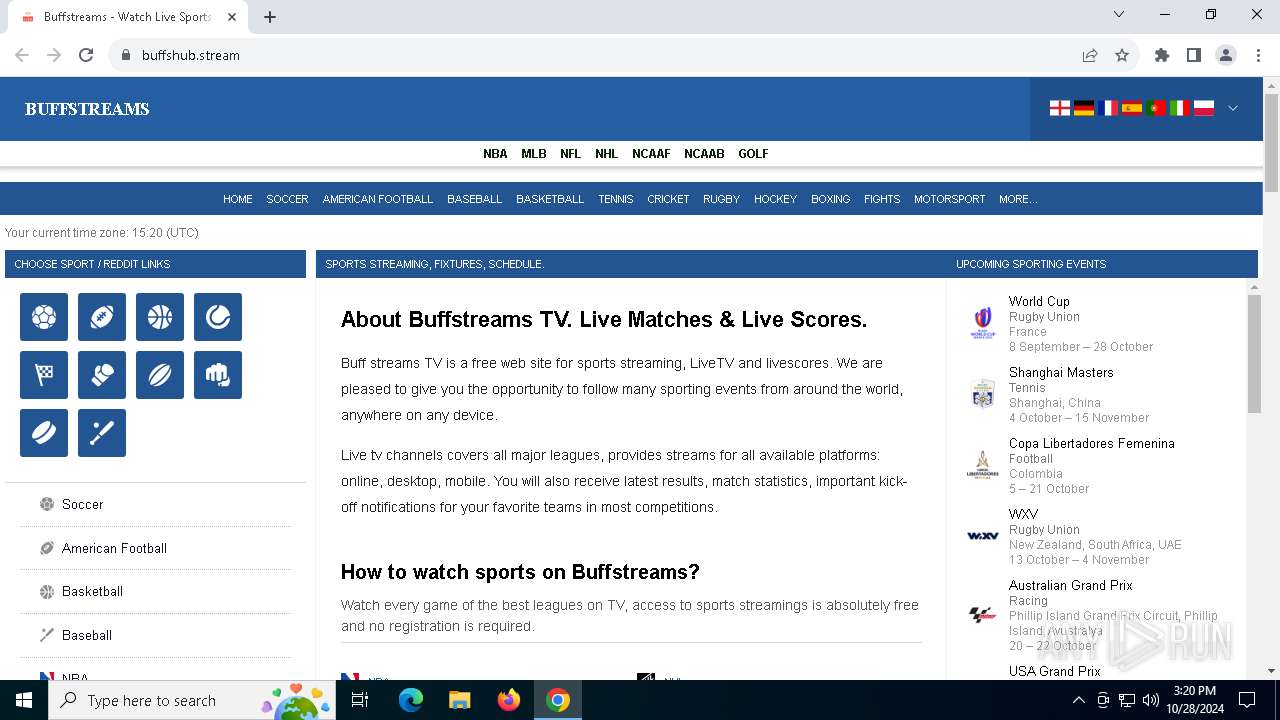Viewport: 1280px width, 720px height.
Task: Open the Extensions puzzle icon
Action: coord(1162,55)
